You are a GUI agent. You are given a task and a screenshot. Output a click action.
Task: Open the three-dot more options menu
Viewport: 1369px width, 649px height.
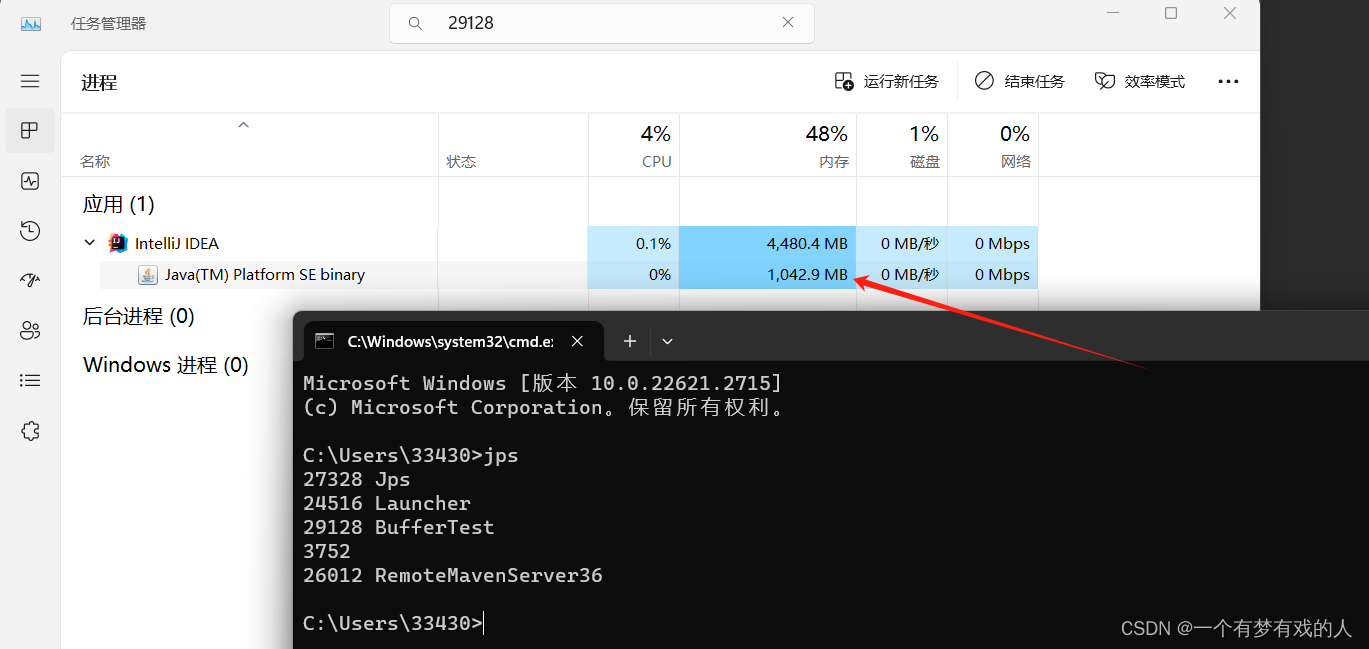(x=1228, y=81)
